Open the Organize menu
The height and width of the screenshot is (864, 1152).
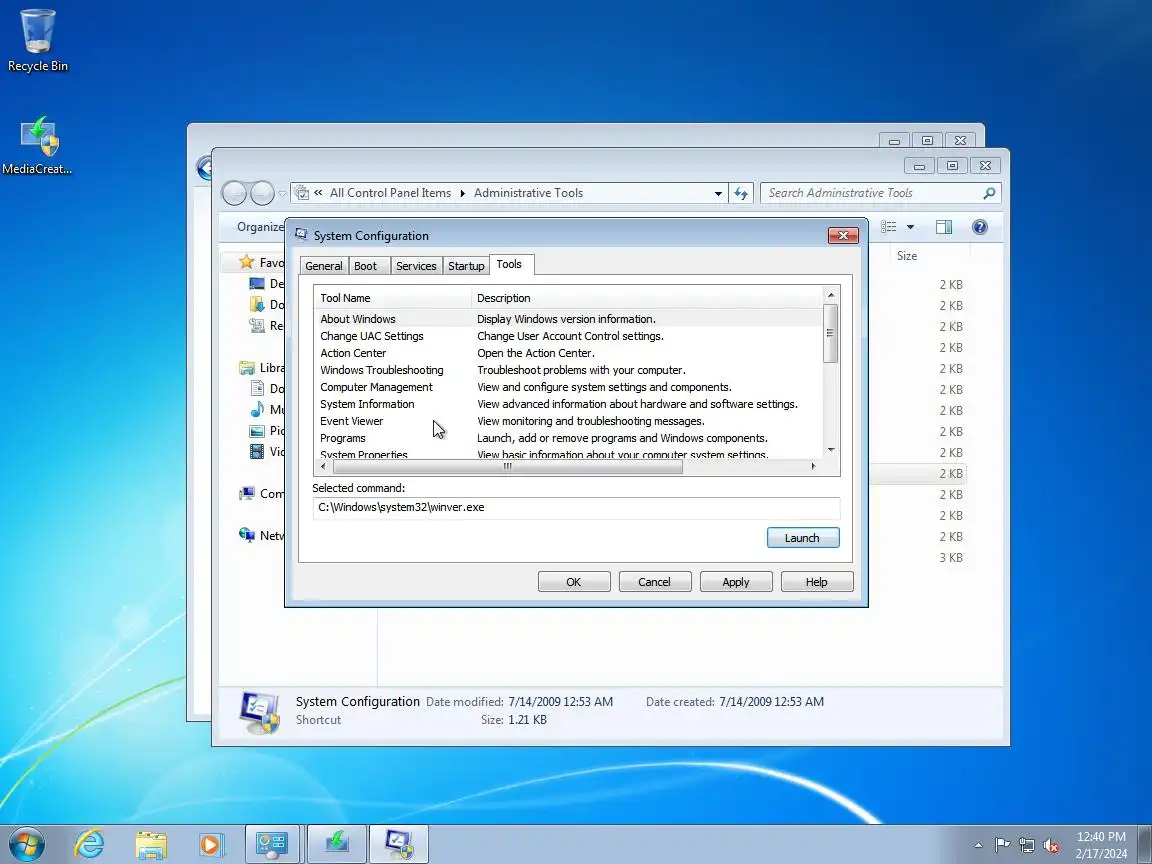260,227
